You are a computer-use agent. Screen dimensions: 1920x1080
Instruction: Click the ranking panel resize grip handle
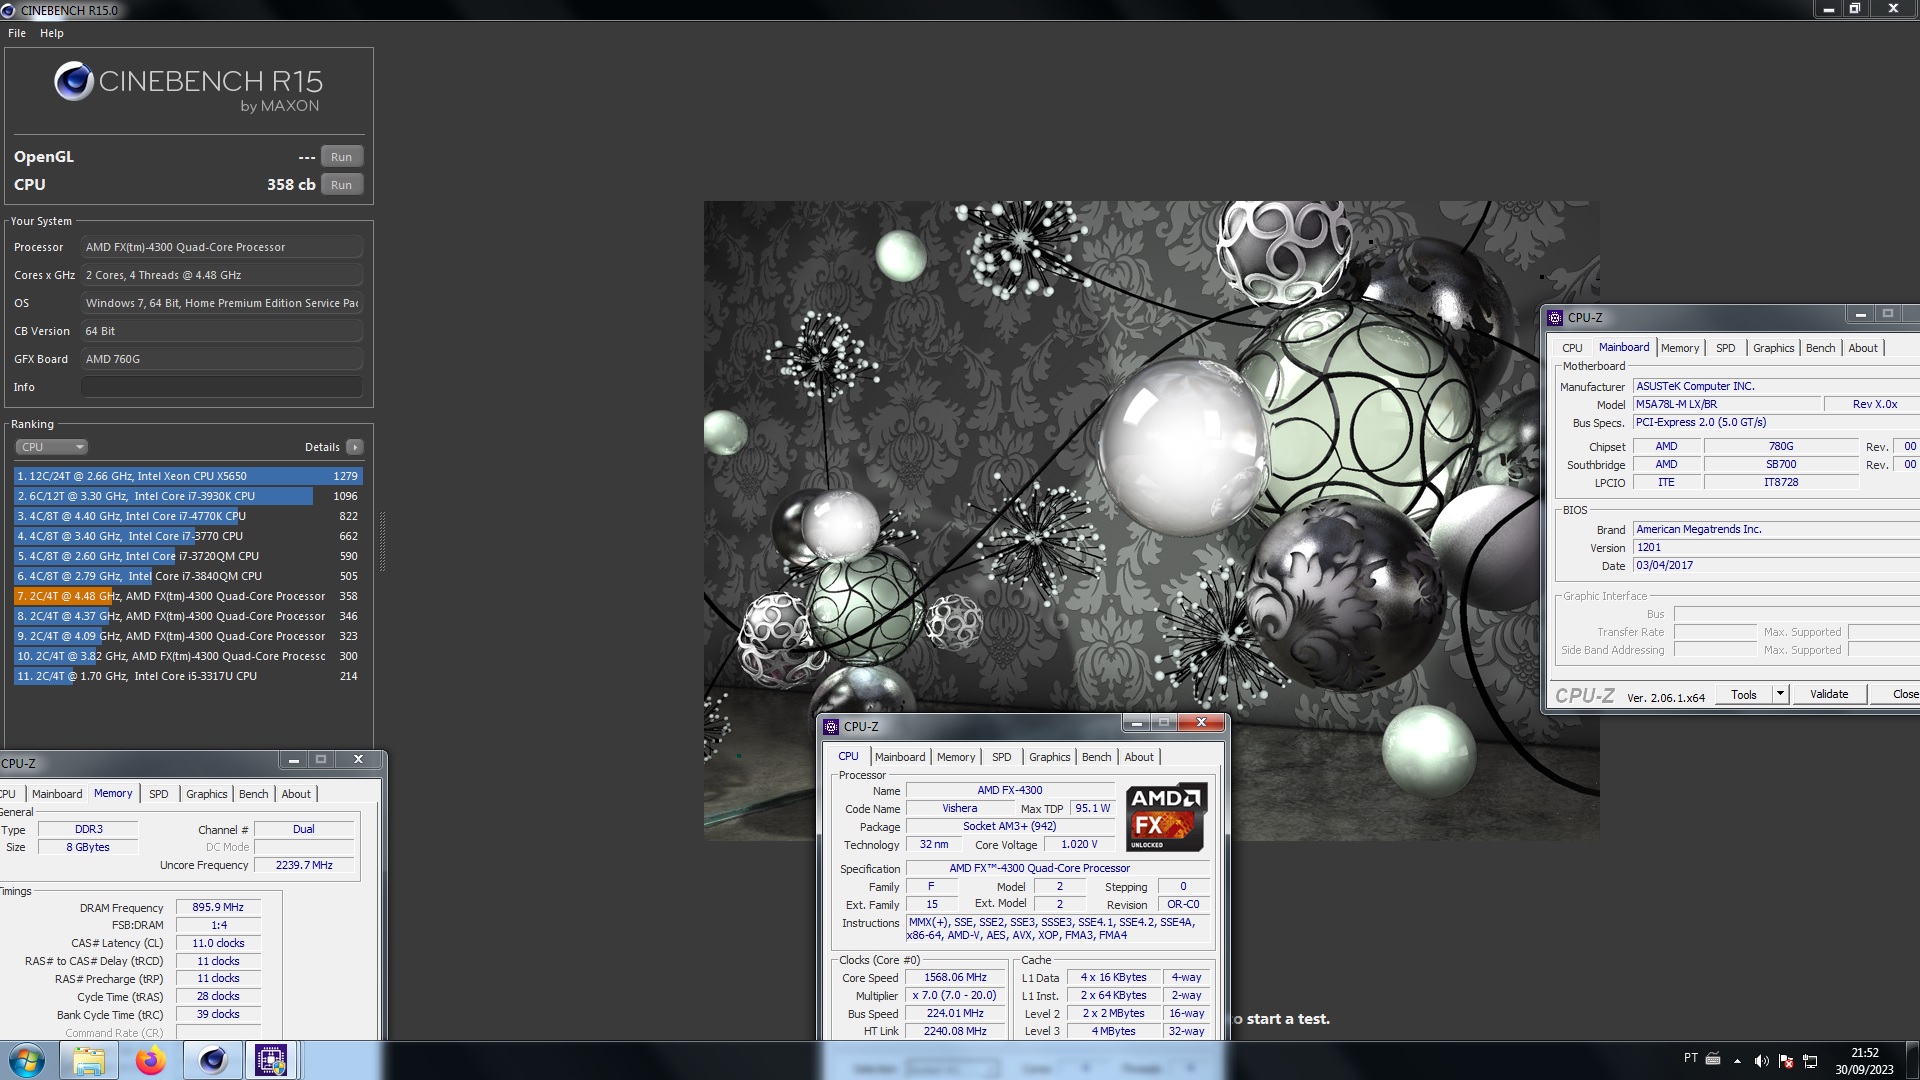point(381,541)
